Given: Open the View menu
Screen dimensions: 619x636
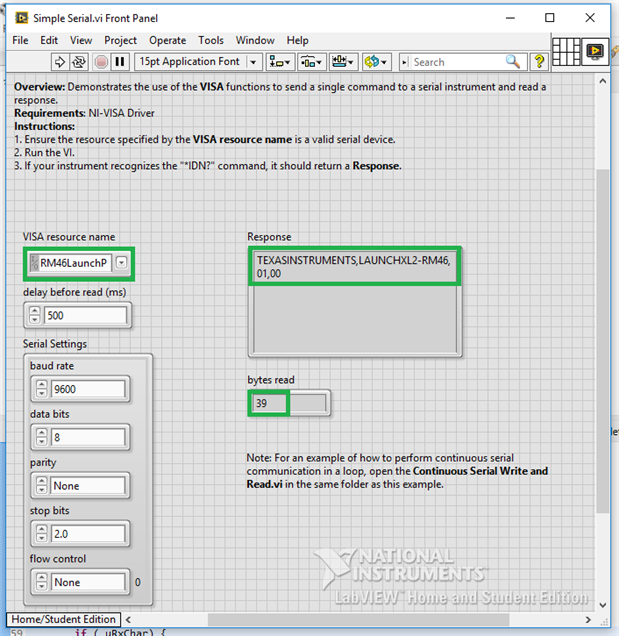Looking at the screenshot, I should click(x=81, y=41).
